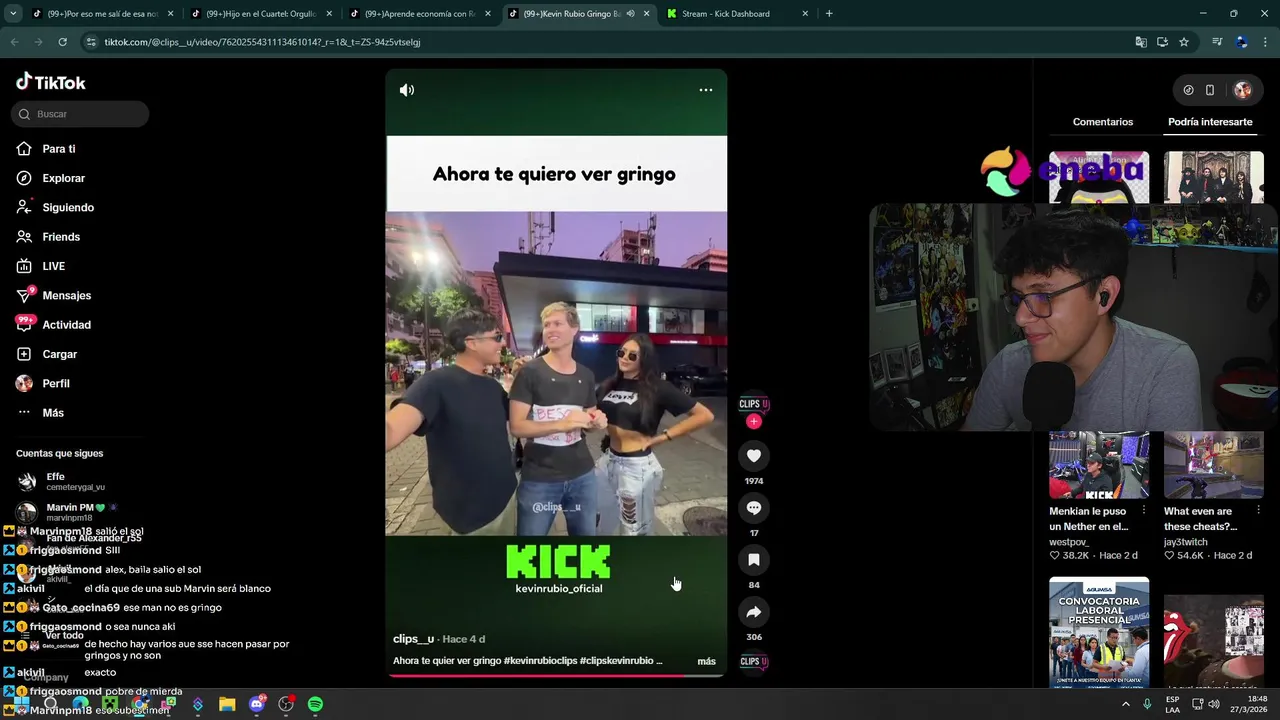
Task: Open westpov_ creator link
Action: pyautogui.click(x=1071, y=542)
